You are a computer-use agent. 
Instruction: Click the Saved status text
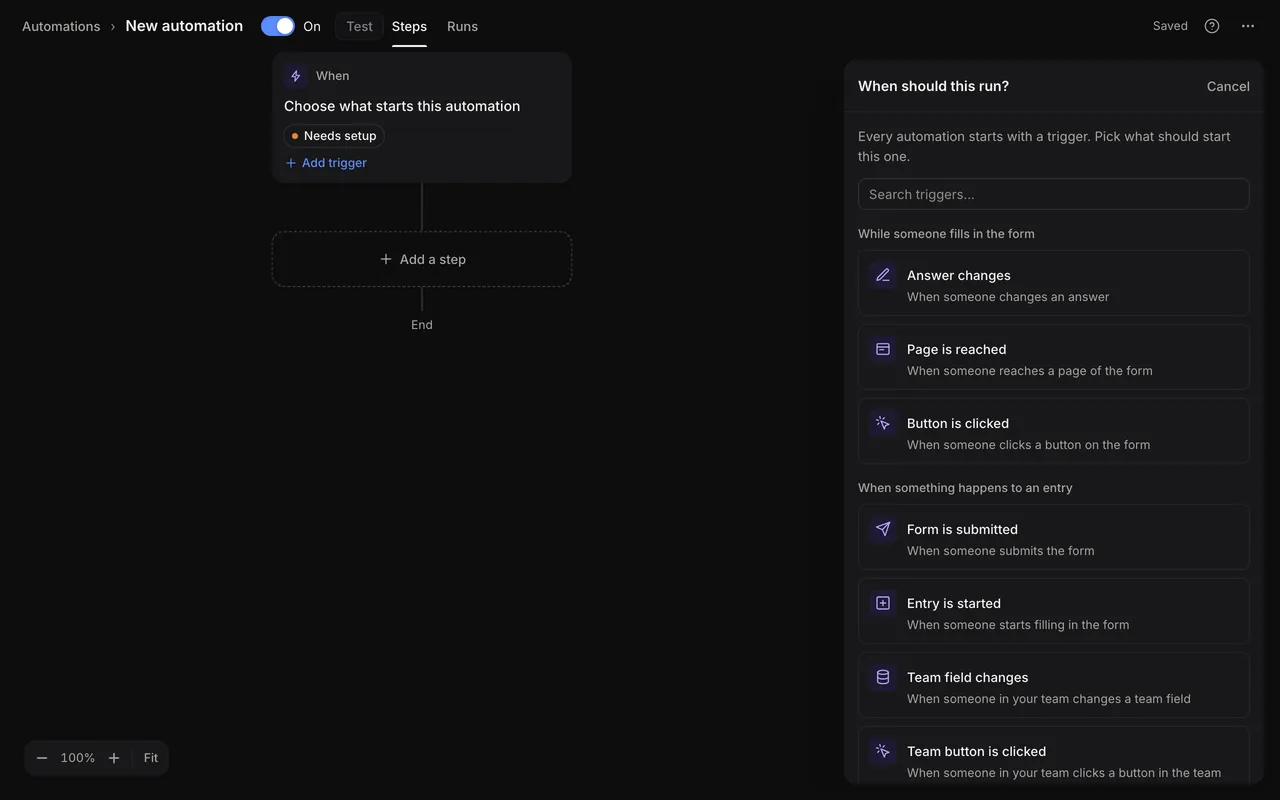click(x=1170, y=26)
